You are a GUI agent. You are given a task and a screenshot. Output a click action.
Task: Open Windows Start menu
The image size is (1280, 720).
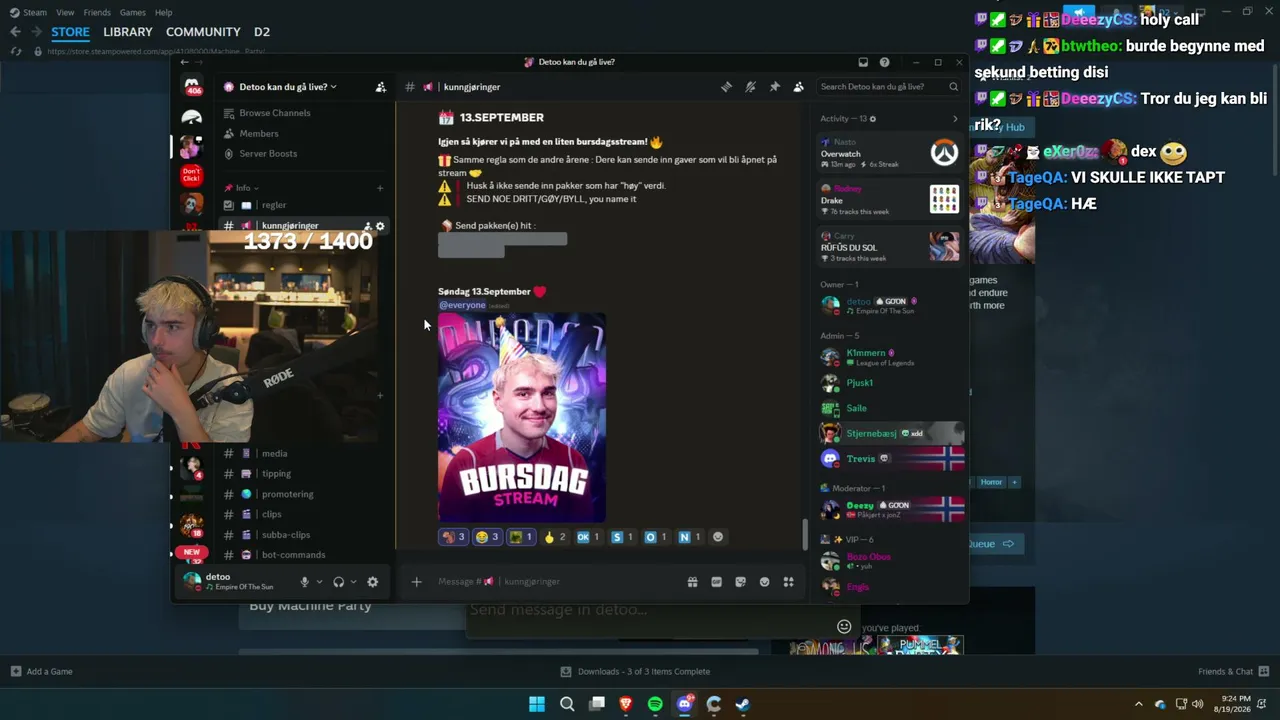(x=537, y=704)
